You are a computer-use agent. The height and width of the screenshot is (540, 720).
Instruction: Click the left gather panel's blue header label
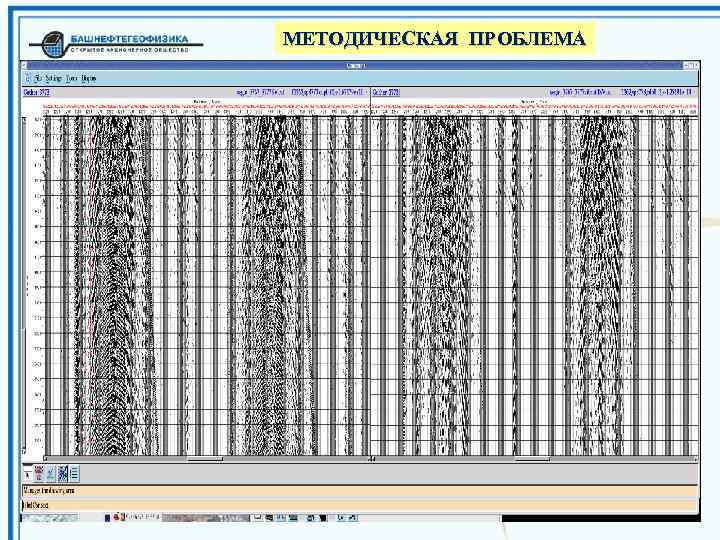[x=37, y=92]
